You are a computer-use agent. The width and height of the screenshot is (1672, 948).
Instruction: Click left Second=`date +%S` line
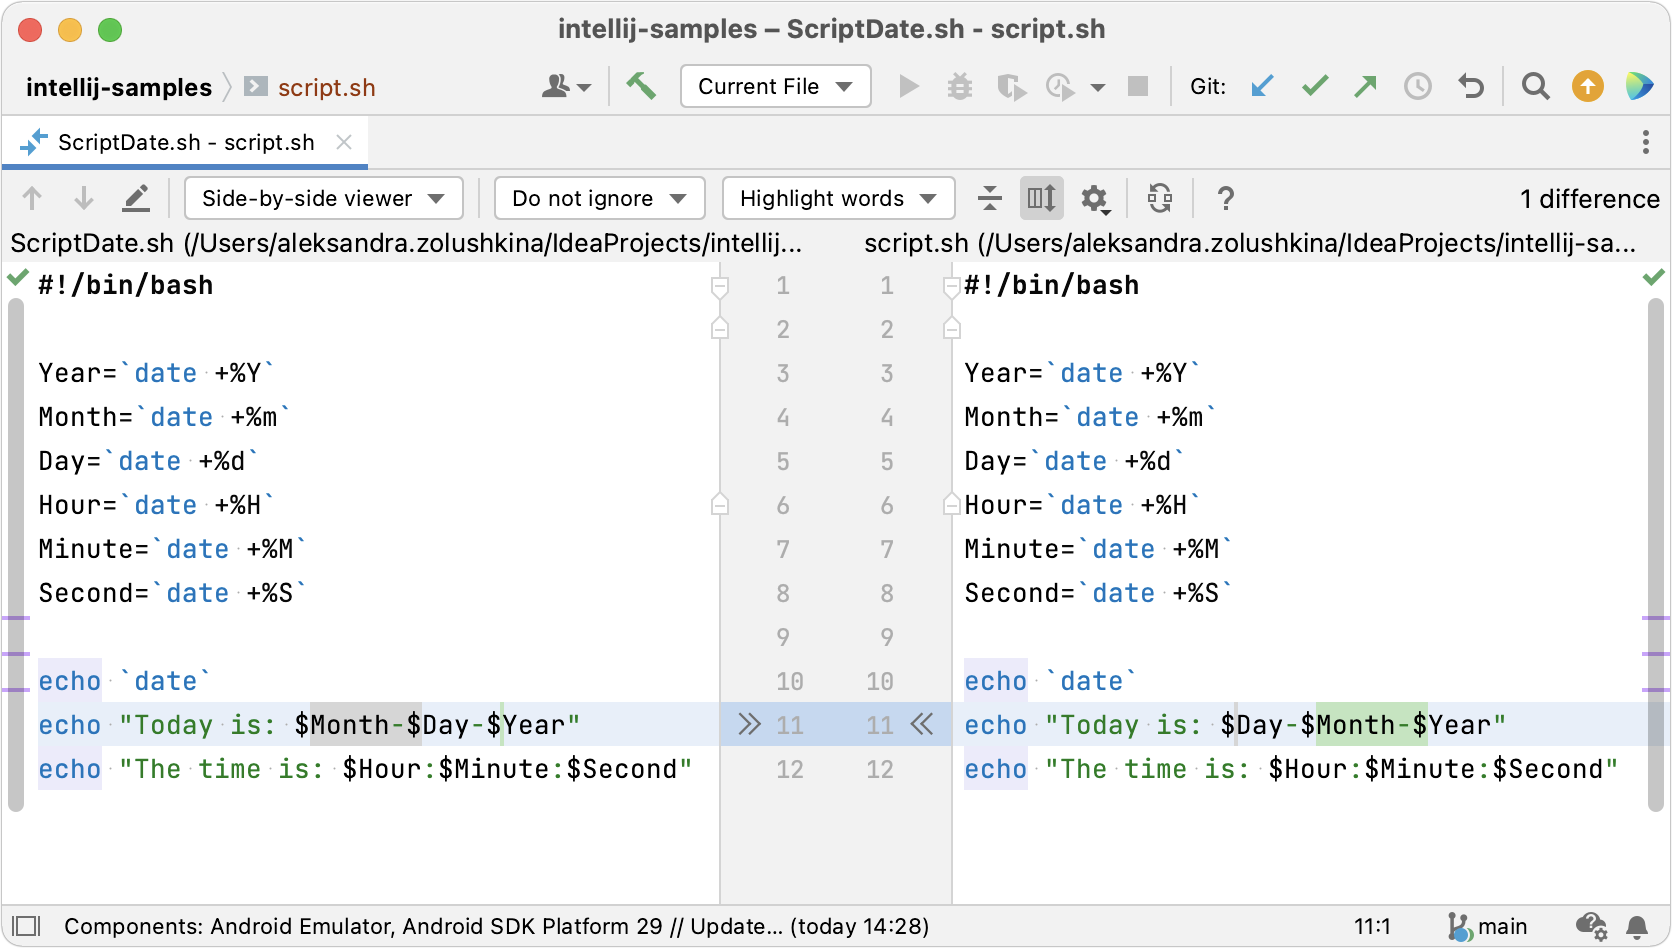pyautogui.click(x=172, y=593)
